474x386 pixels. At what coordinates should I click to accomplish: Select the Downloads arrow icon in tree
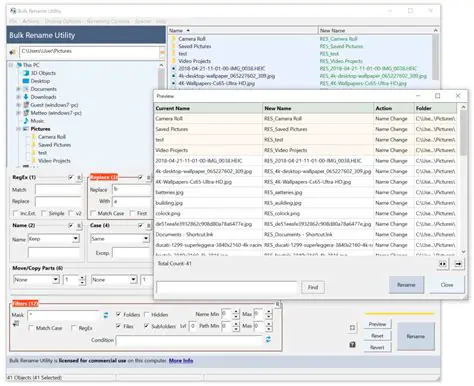pyautogui.click(x=26, y=97)
